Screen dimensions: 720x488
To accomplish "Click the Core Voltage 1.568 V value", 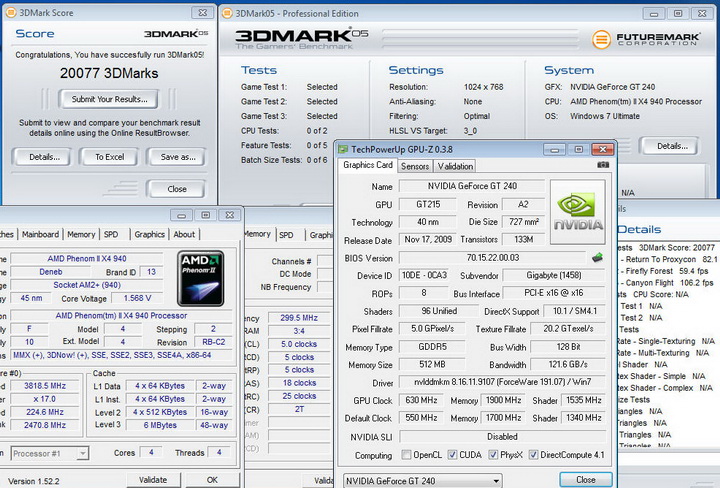I will click(x=137, y=298).
